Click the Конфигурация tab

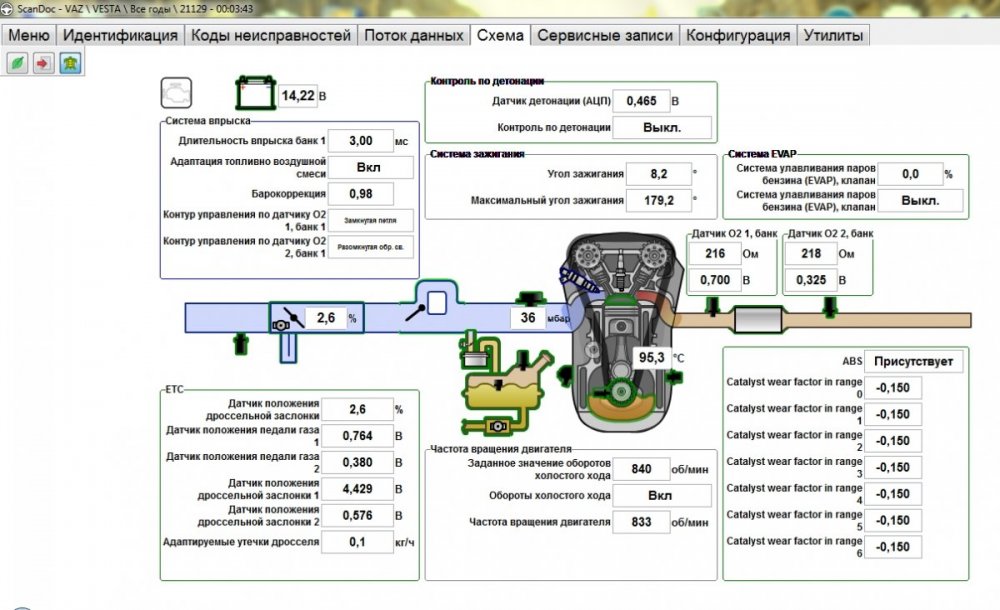(738, 35)
